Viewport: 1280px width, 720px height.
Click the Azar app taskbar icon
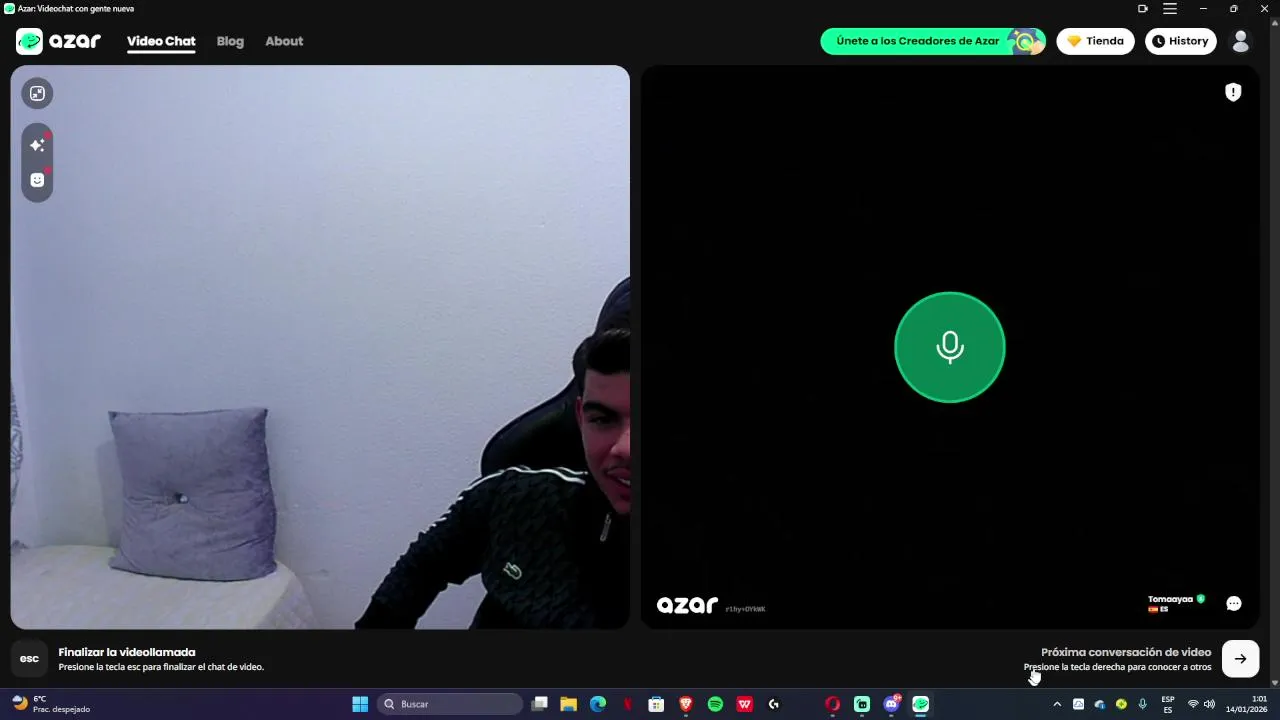(920, 704)
